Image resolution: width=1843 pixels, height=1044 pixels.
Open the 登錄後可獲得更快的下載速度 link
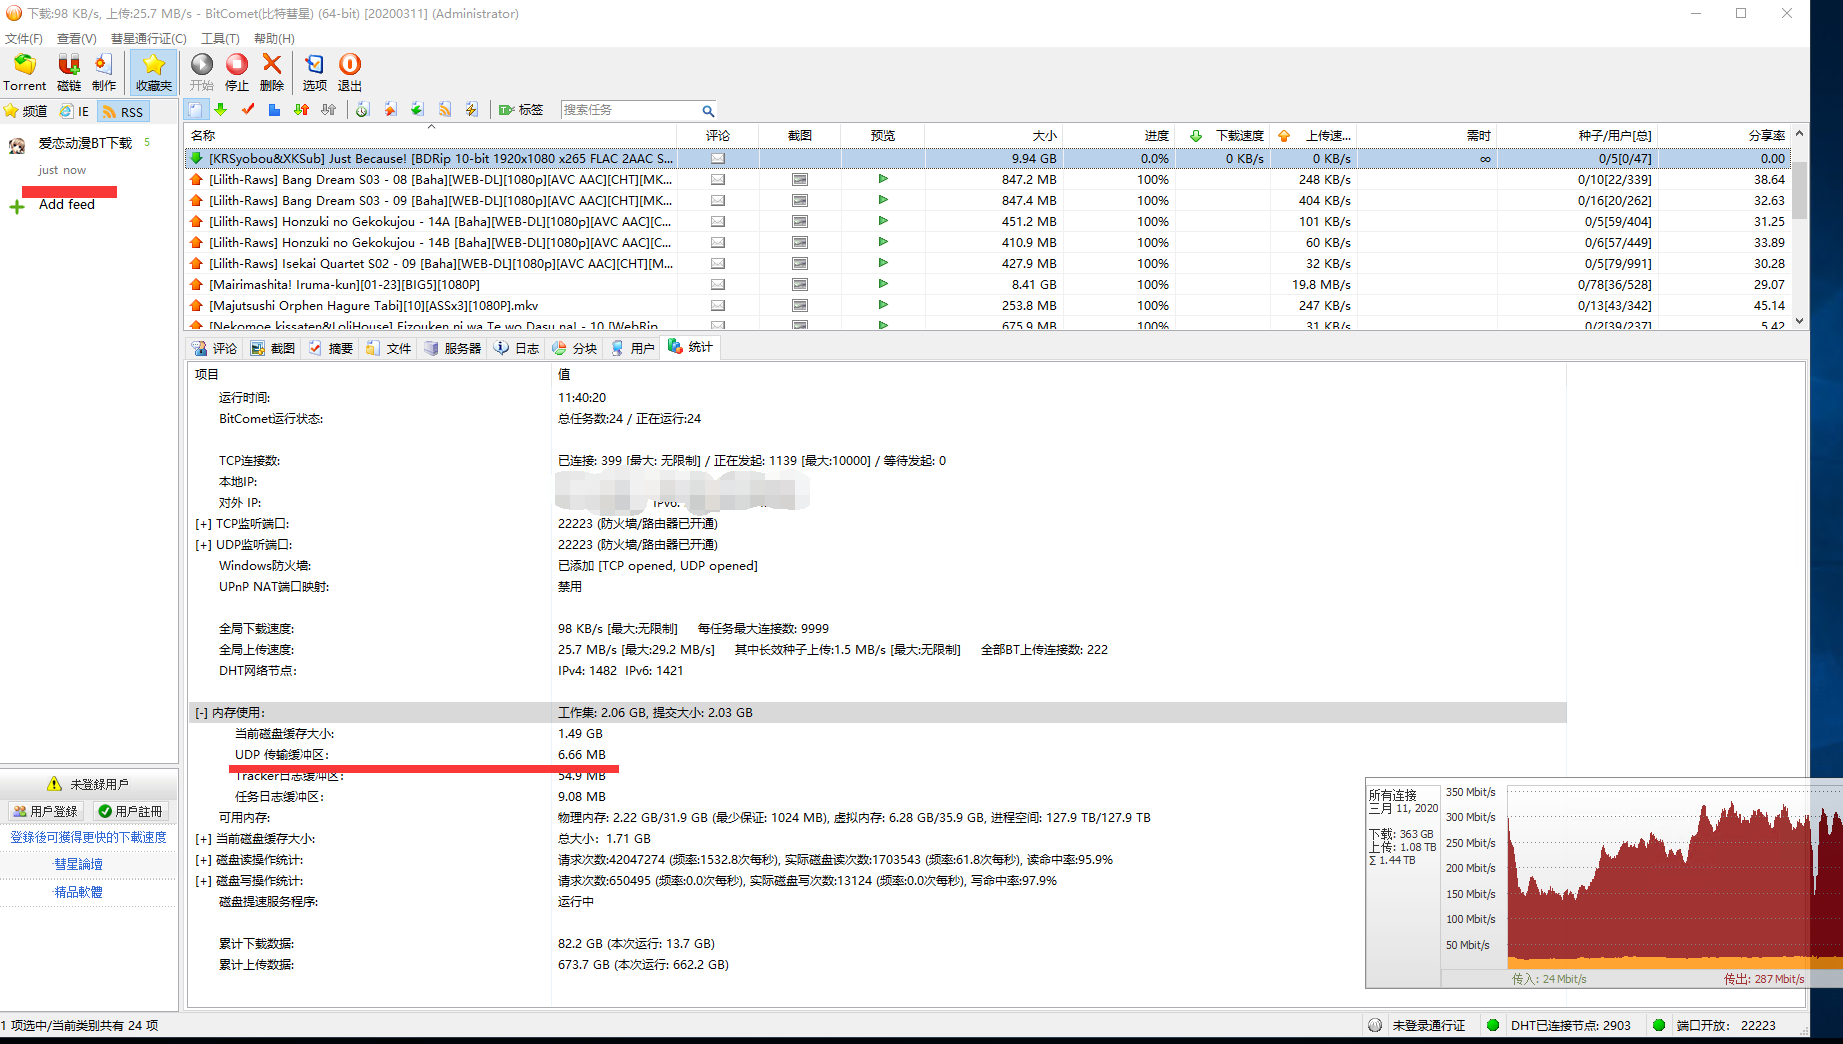point(88,837)
